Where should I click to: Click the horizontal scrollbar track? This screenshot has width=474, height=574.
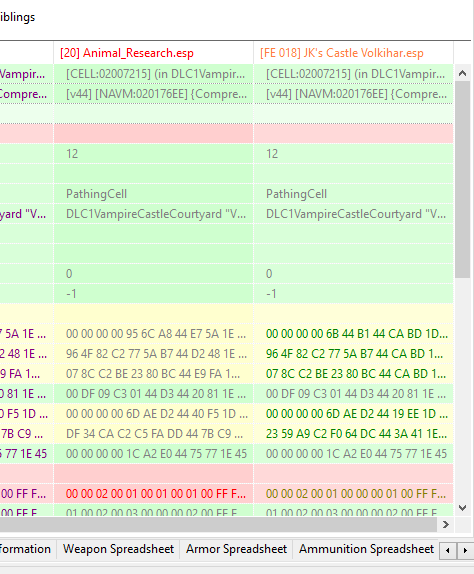(219, 525)
